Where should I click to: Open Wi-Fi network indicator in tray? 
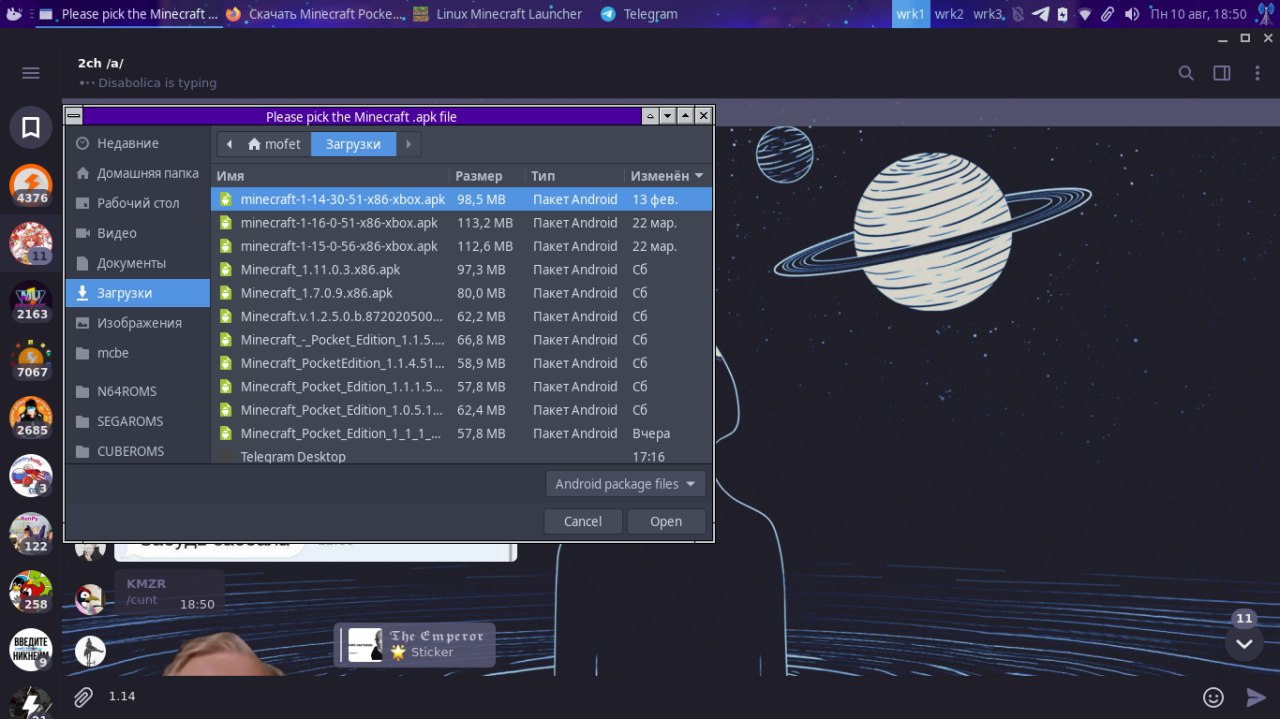click(1085, 14)
